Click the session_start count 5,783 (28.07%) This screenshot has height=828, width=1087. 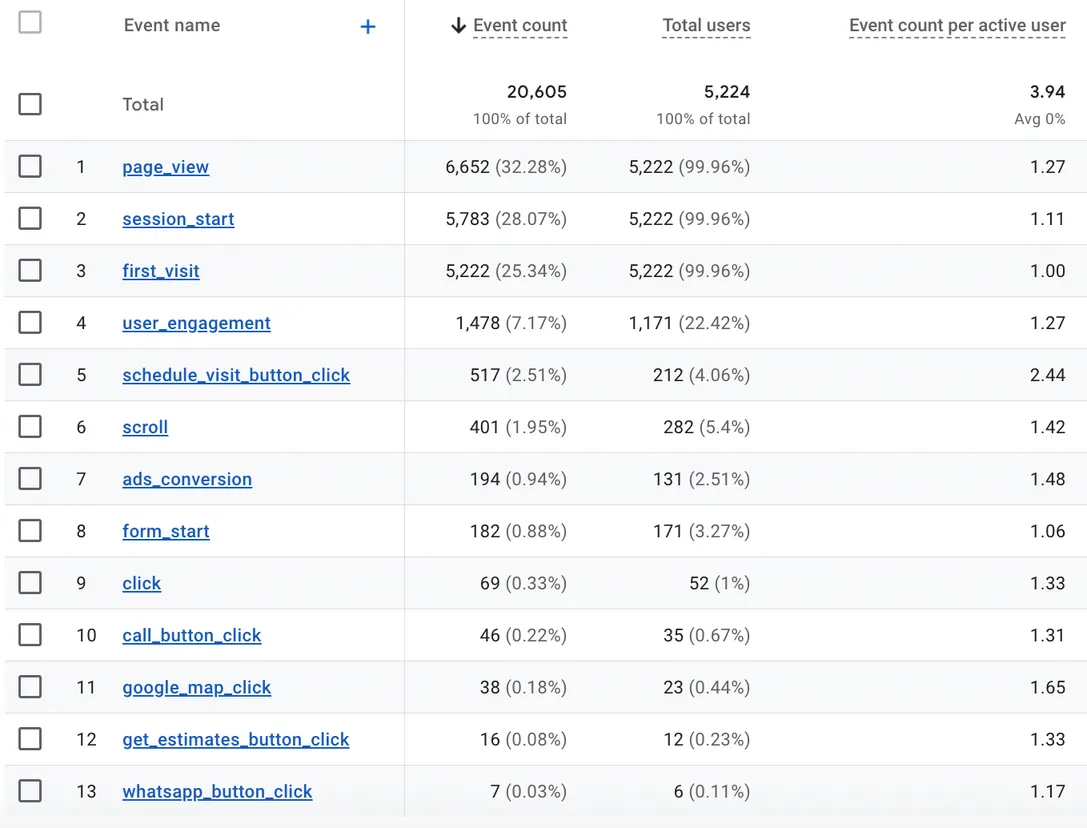point(506,219)
